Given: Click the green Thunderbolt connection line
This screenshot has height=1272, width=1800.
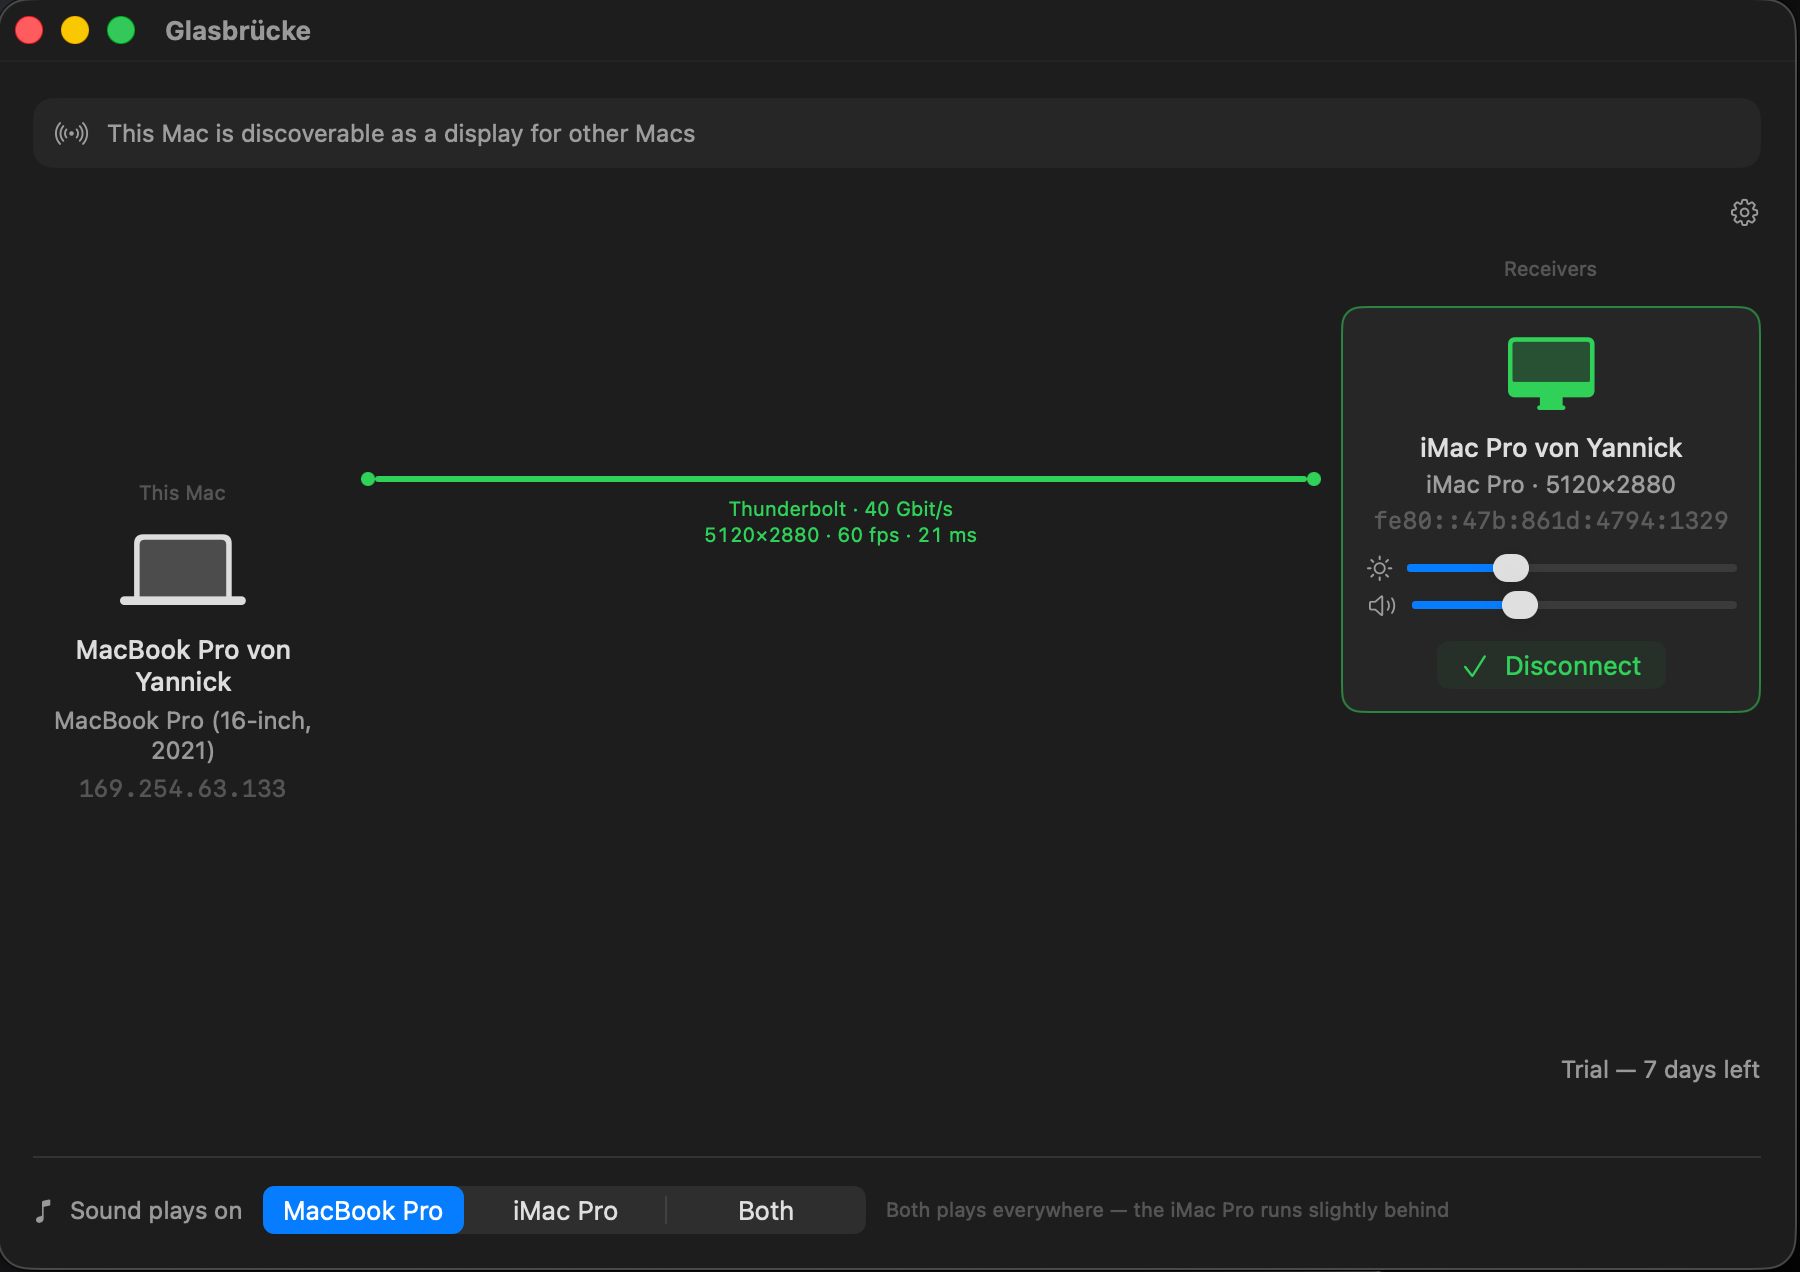Looking at the screenshot, I should tap(841, 479).
